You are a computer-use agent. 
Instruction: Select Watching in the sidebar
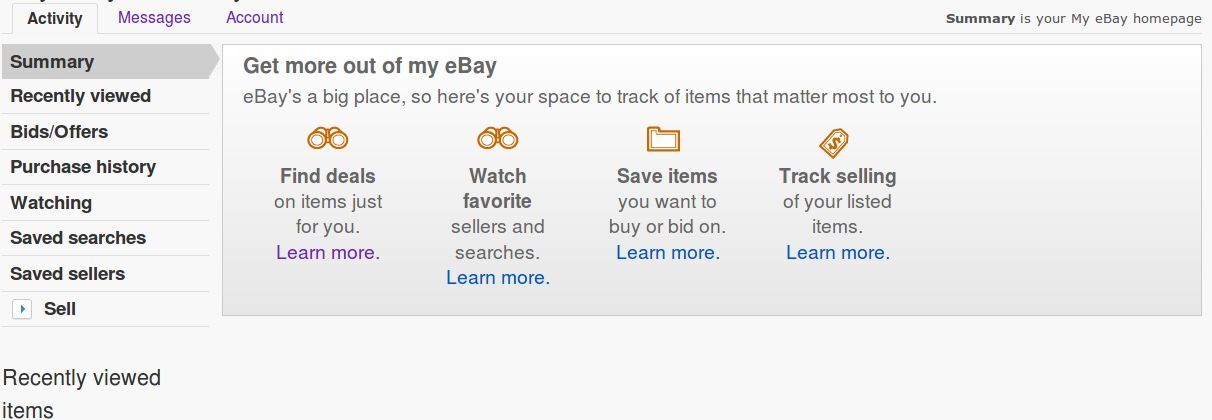click(x=51, y=203)
